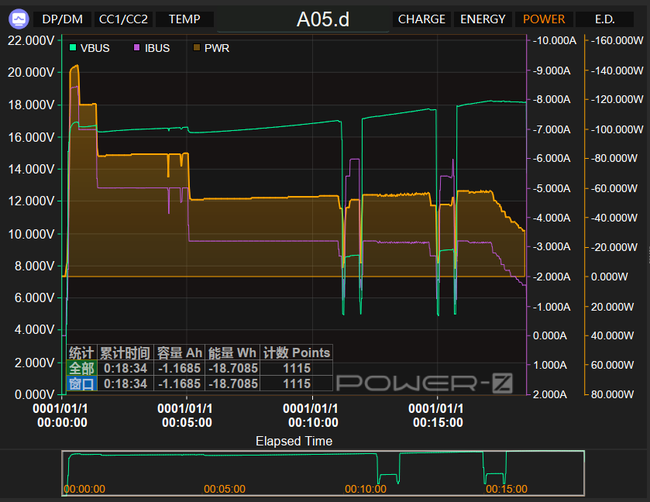Click 00:10:00 marker in overview strip

[x=365, y=489]
